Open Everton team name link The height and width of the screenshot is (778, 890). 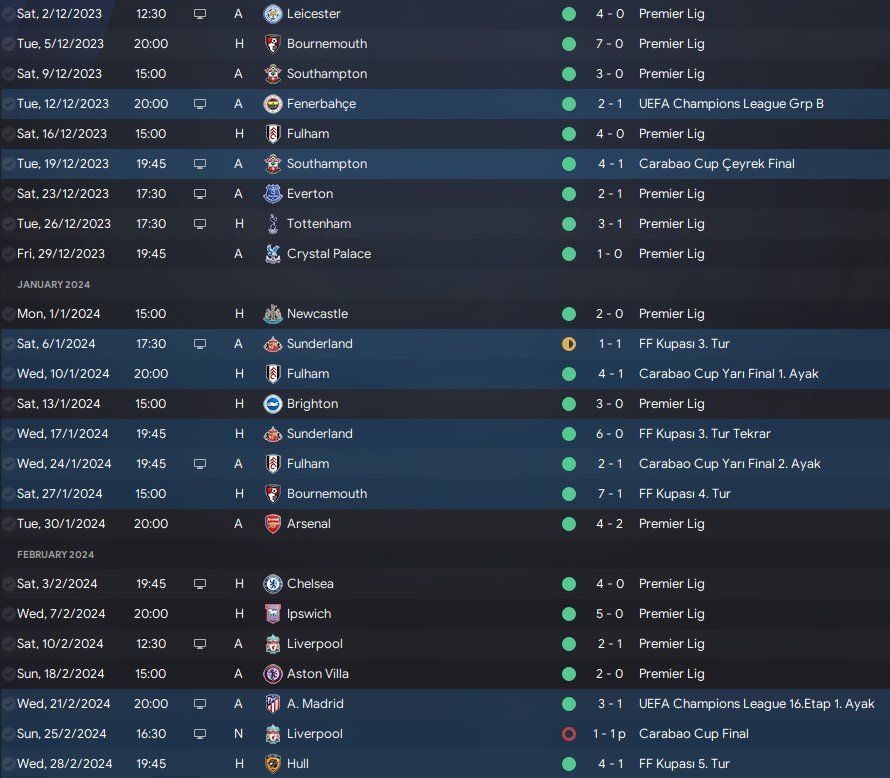tap(310, 194)
